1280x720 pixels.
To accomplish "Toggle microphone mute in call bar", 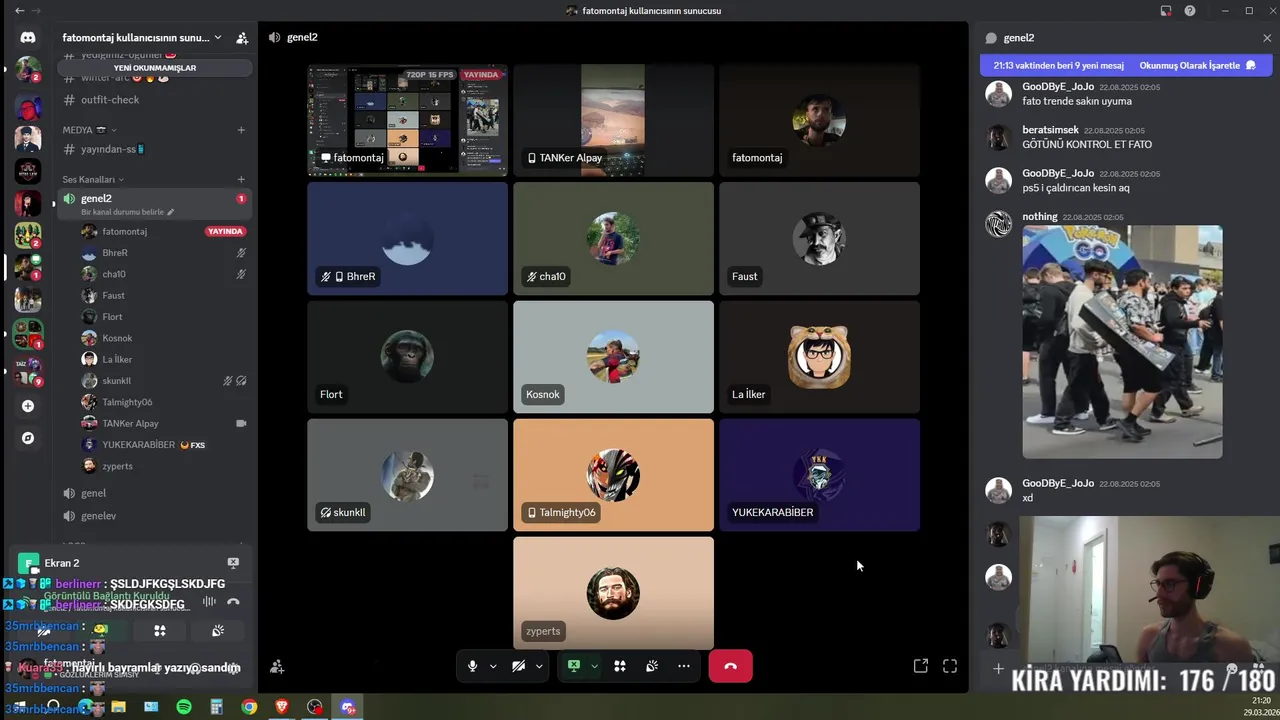I will [x=472, y=666].
